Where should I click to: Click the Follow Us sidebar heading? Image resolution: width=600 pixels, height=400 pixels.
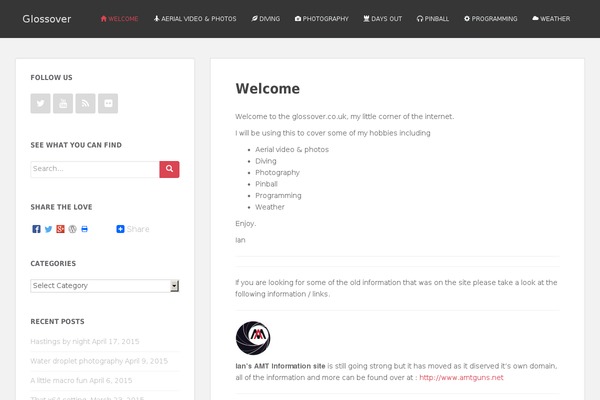51,77
